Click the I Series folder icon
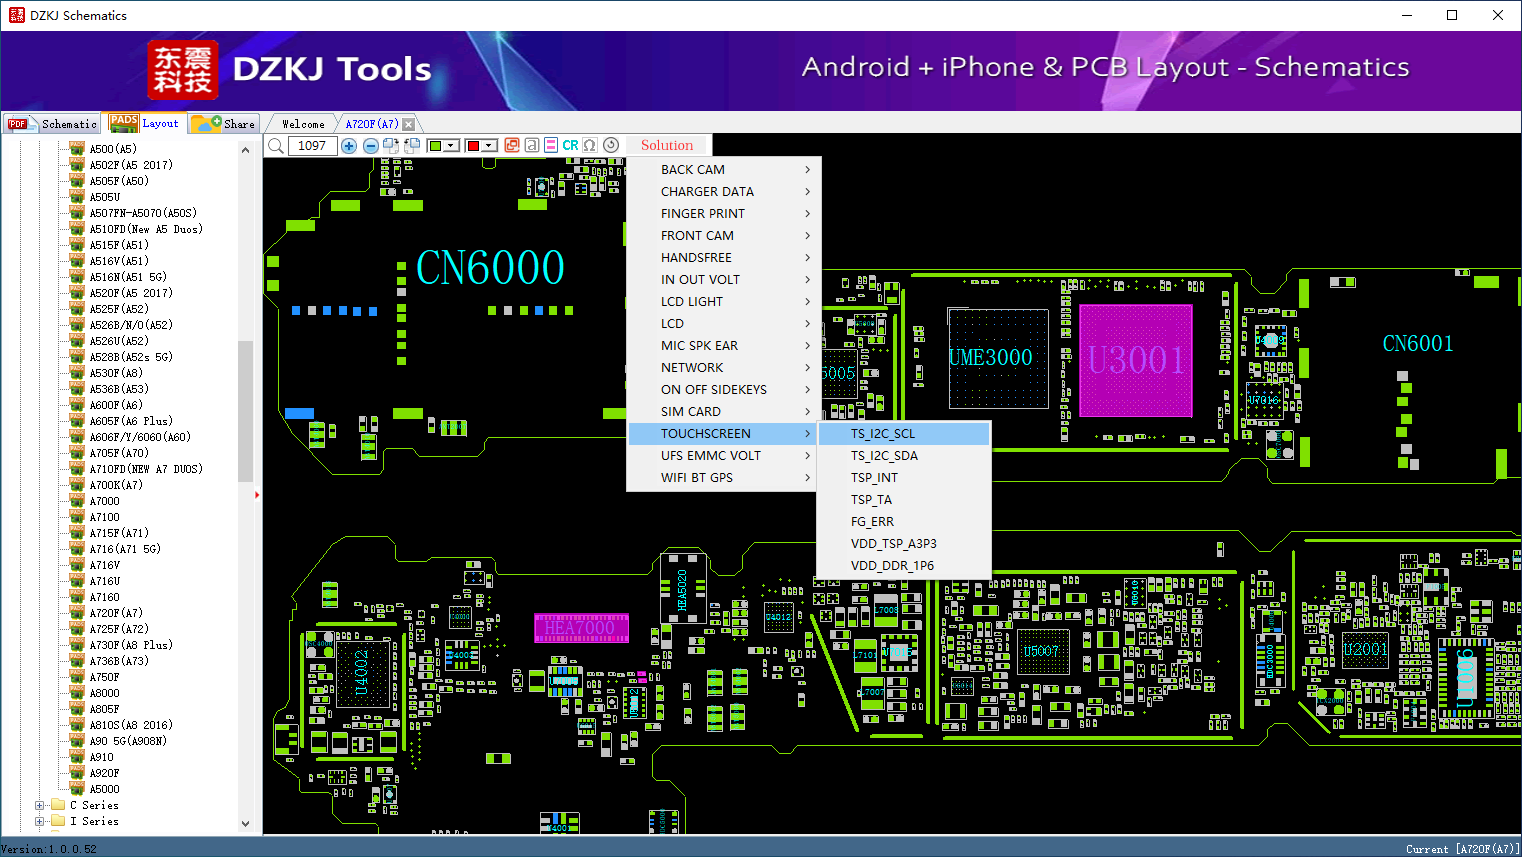This screenshot has width=1522, height=857. [x=58, y=821]
